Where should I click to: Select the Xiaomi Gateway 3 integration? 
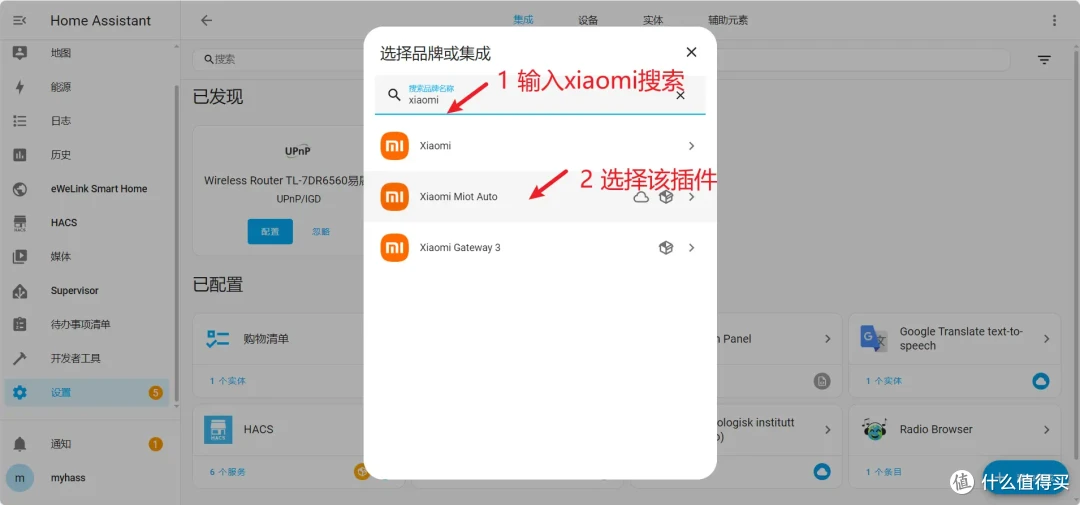(540, 247)
